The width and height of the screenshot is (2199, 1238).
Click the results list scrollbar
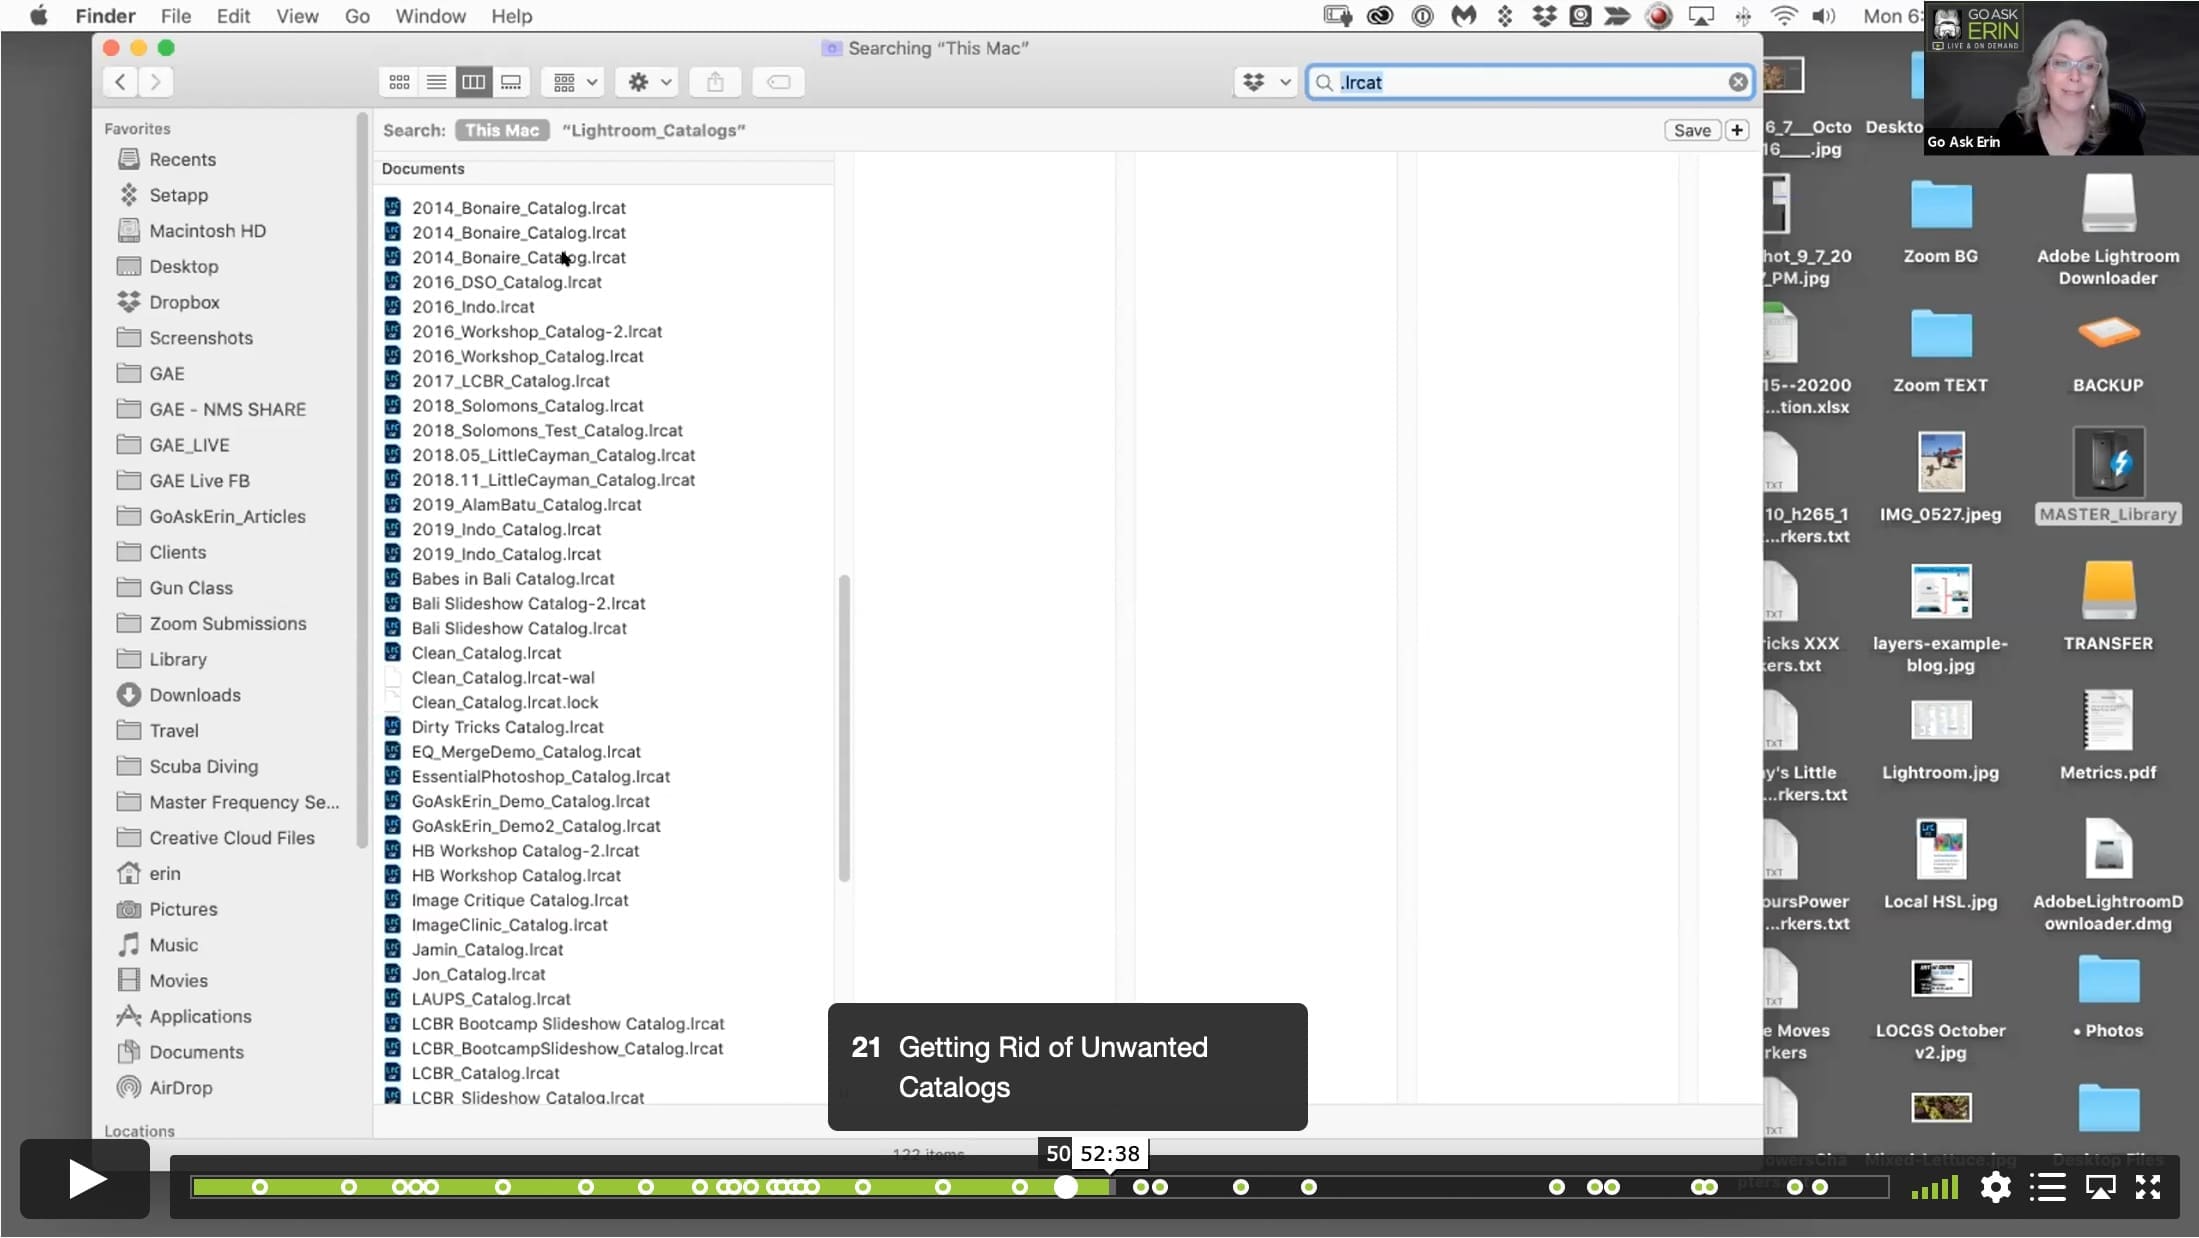(x=844, y=728)
